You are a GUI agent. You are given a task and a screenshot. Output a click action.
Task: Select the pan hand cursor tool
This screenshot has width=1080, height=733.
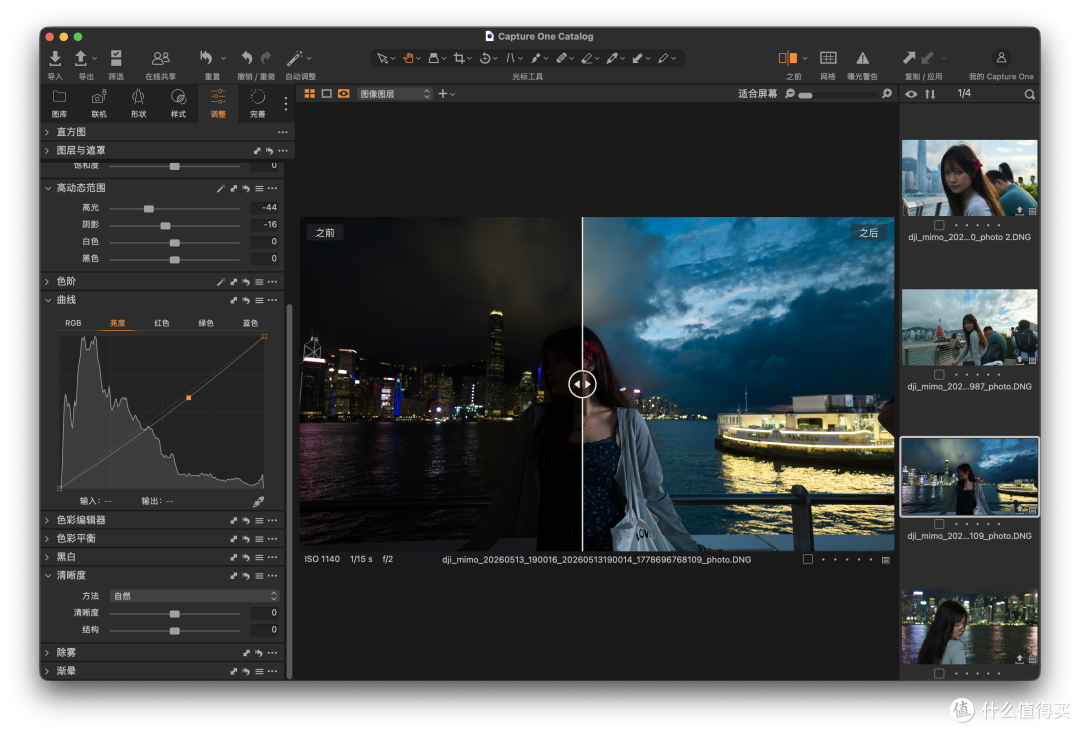pyautogui.click(x=408, y=59)
